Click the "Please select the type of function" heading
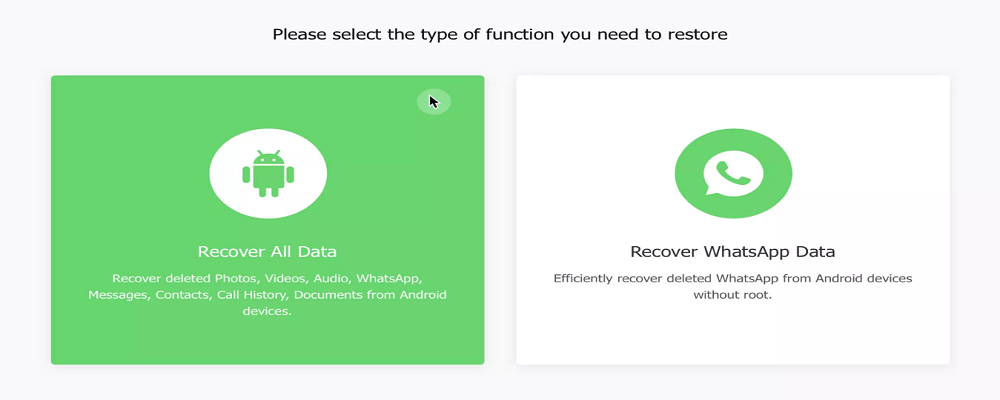This screenshot has height=400, width=1000. (x=500, y=34)
